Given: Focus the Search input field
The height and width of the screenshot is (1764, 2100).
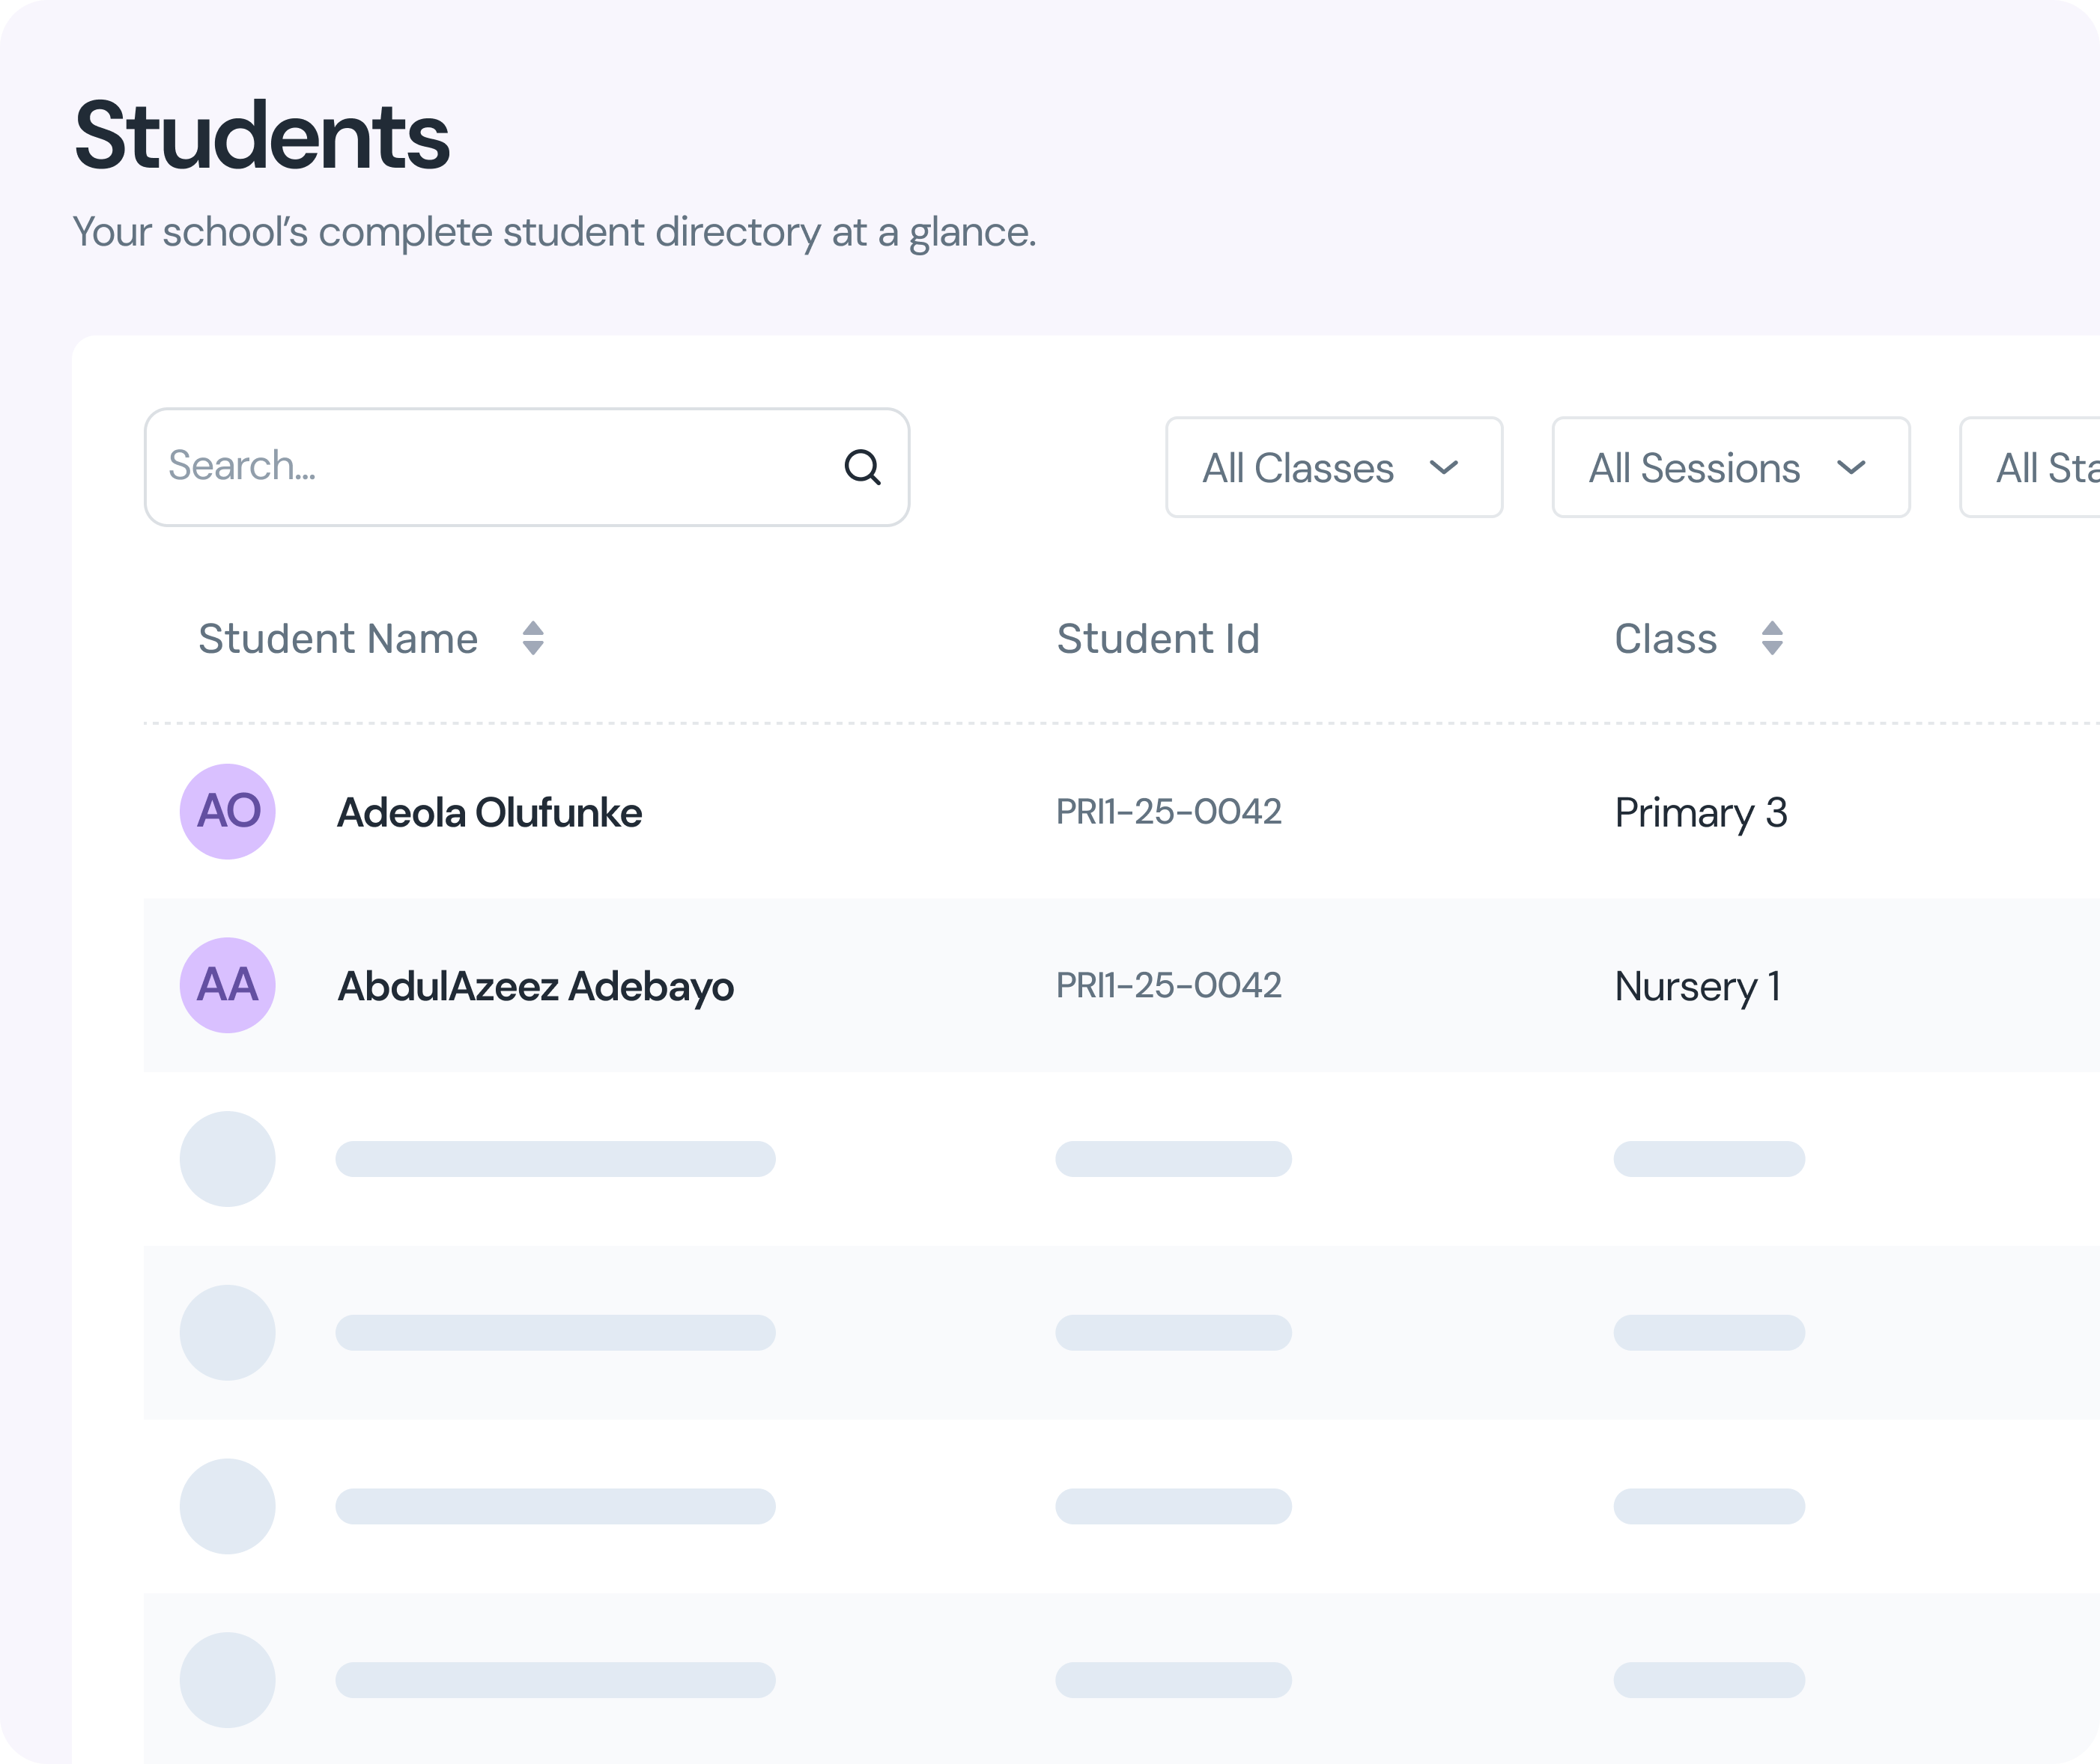Looking at the screenshot, I should [x=490, y=467].
